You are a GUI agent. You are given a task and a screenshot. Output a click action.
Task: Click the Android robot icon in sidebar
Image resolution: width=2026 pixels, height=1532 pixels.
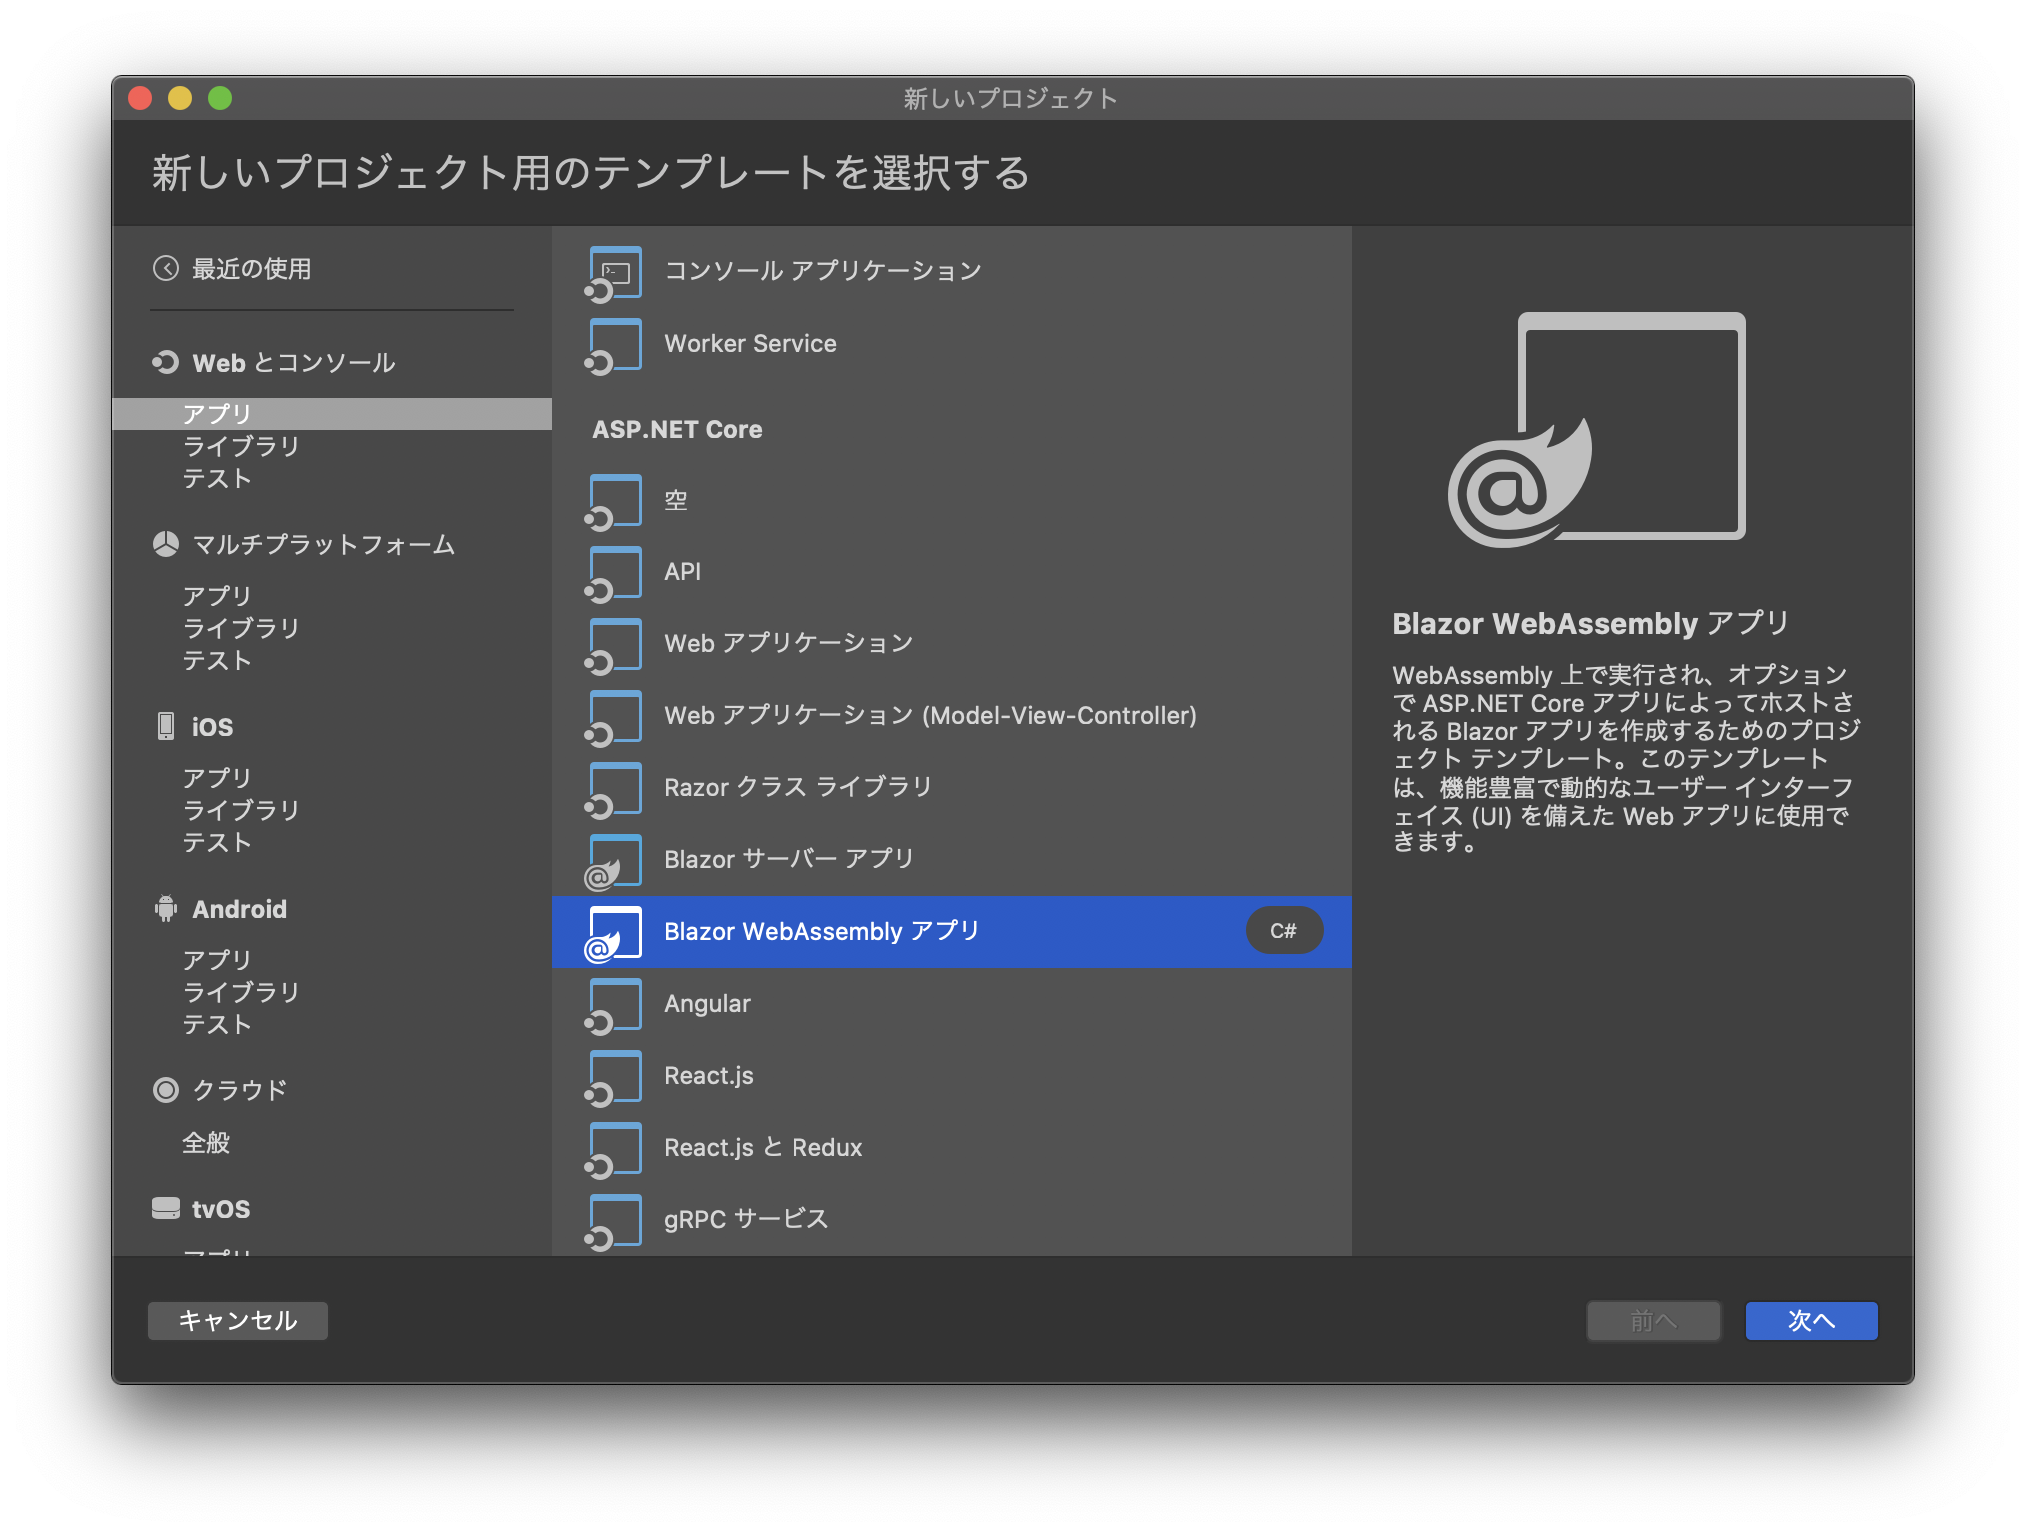167,909
